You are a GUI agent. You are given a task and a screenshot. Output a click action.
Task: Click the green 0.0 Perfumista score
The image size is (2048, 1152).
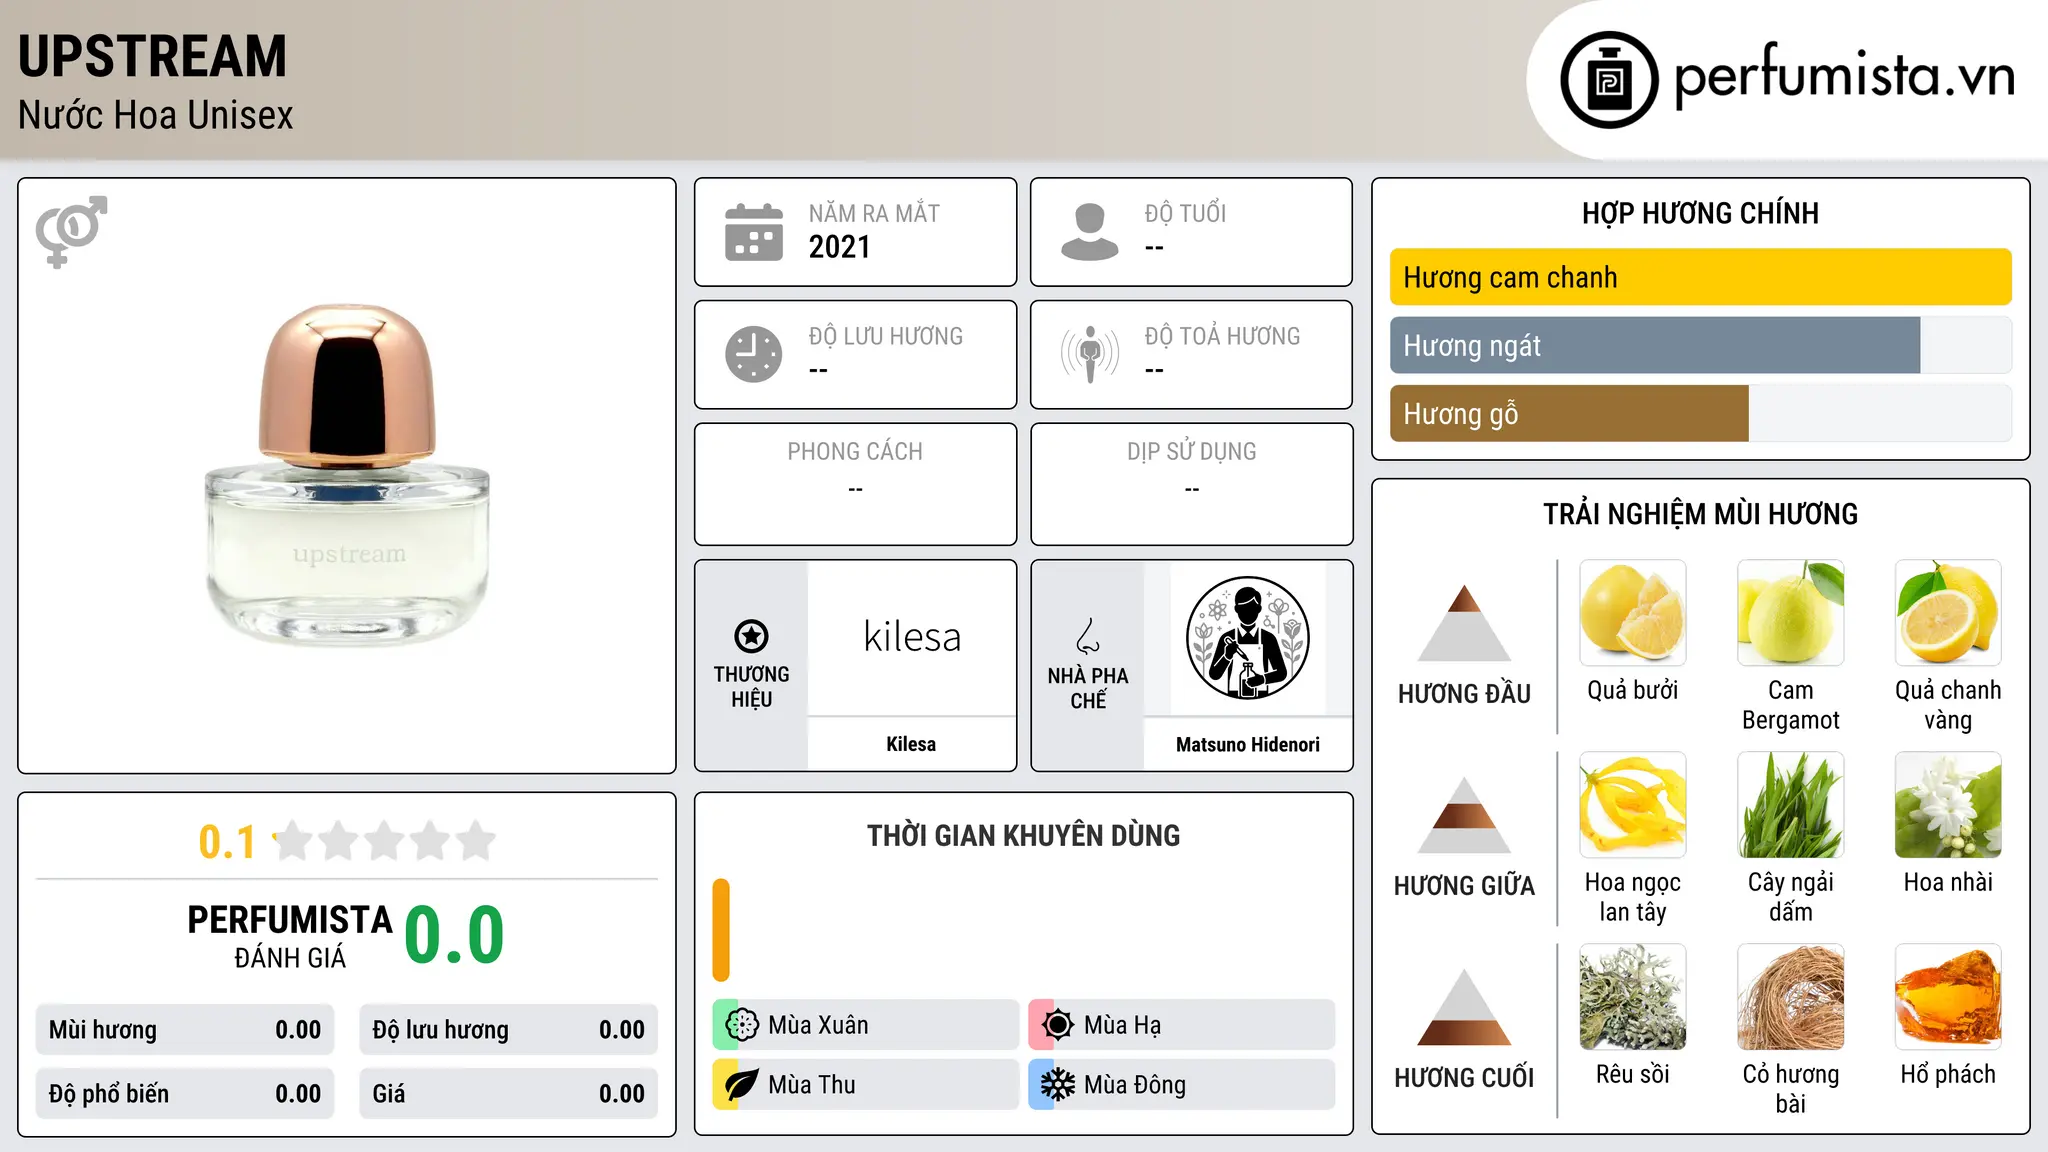pyautogui.click(x=455, y=936)
